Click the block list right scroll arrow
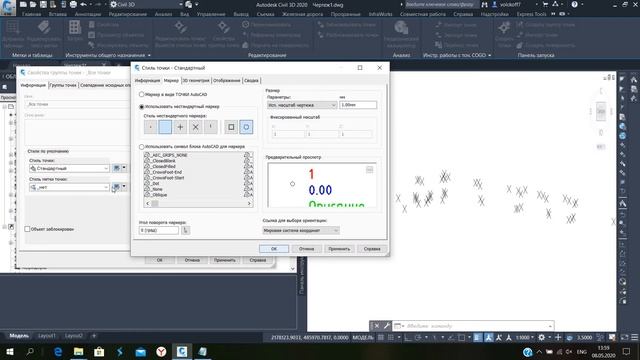 point(249,203)
